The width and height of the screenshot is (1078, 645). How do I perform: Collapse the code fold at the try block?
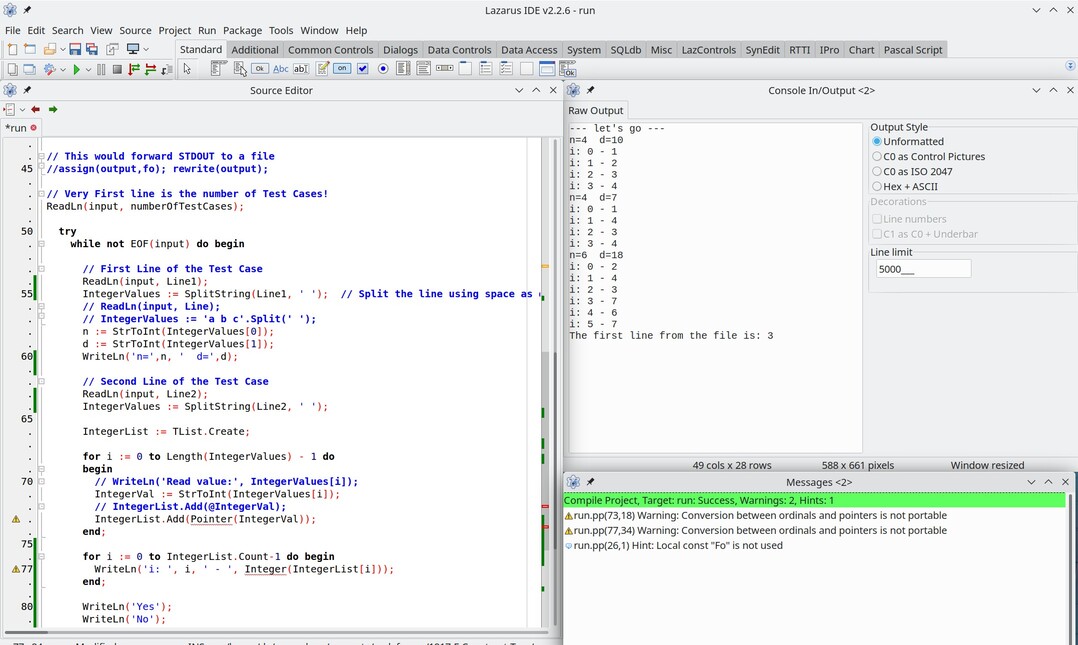41,243
